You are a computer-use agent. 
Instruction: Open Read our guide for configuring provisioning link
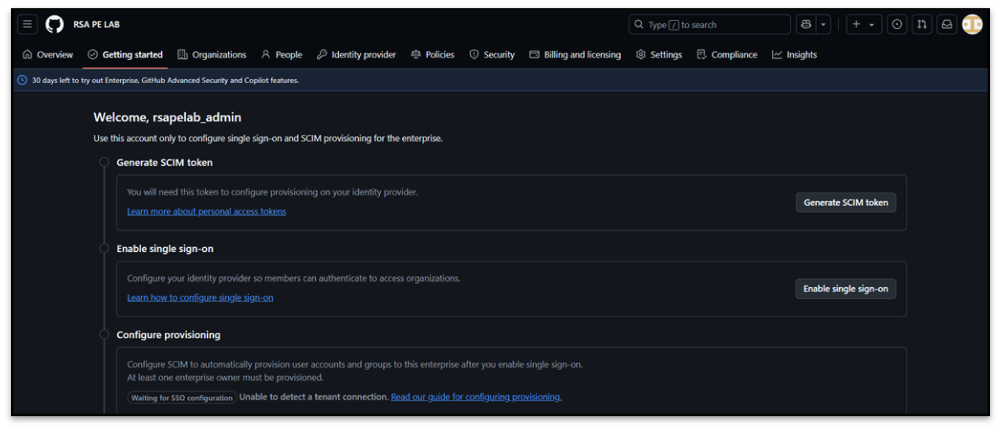[x=476, y=397]
